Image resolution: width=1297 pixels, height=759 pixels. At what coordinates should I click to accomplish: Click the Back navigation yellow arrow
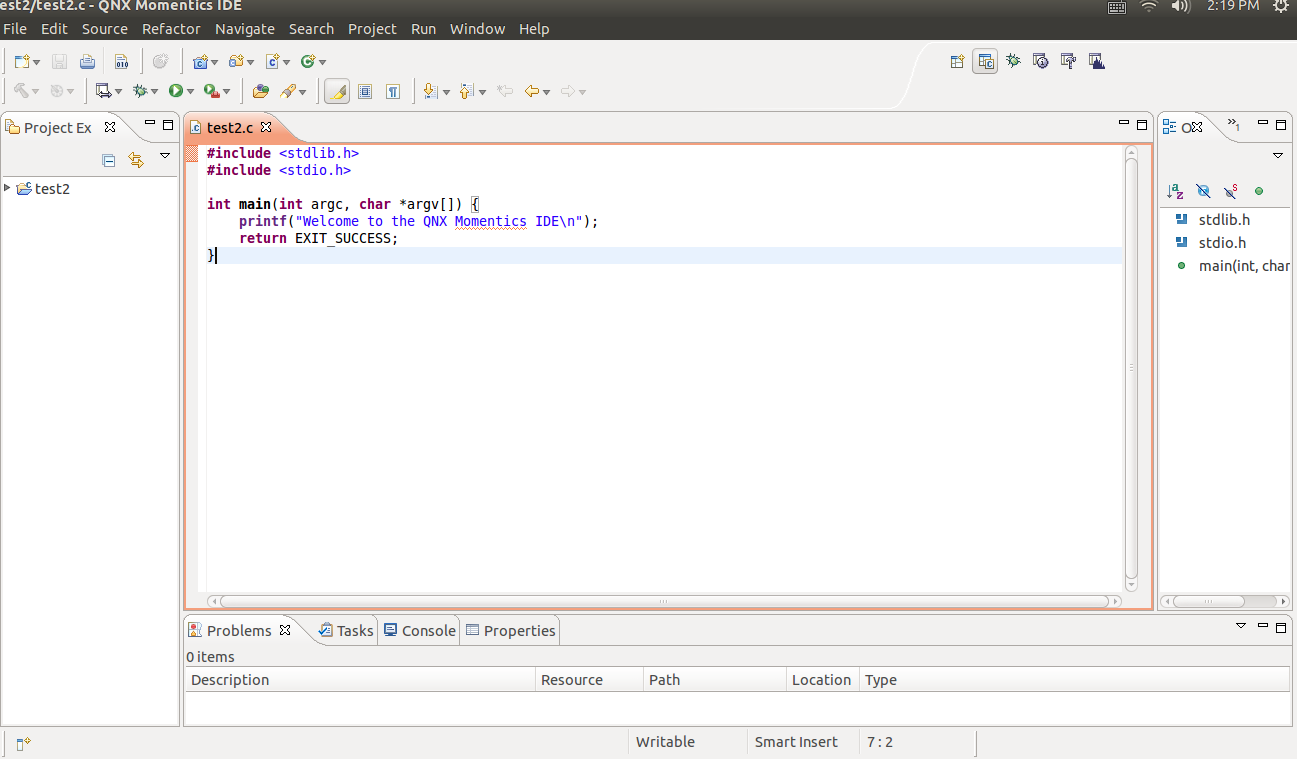[532, 91]
